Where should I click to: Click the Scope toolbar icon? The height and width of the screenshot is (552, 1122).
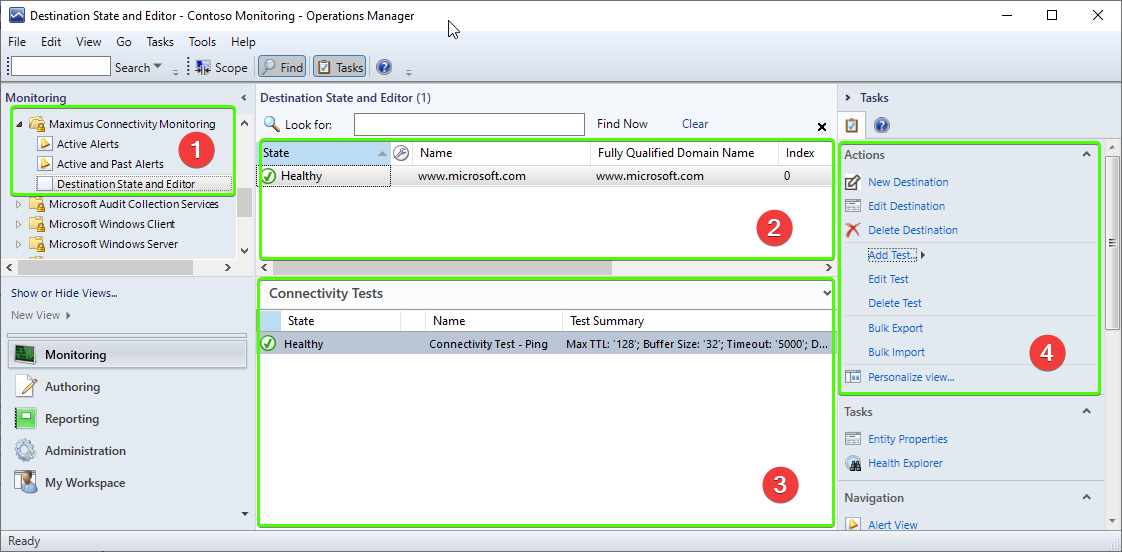click(203, 67)
